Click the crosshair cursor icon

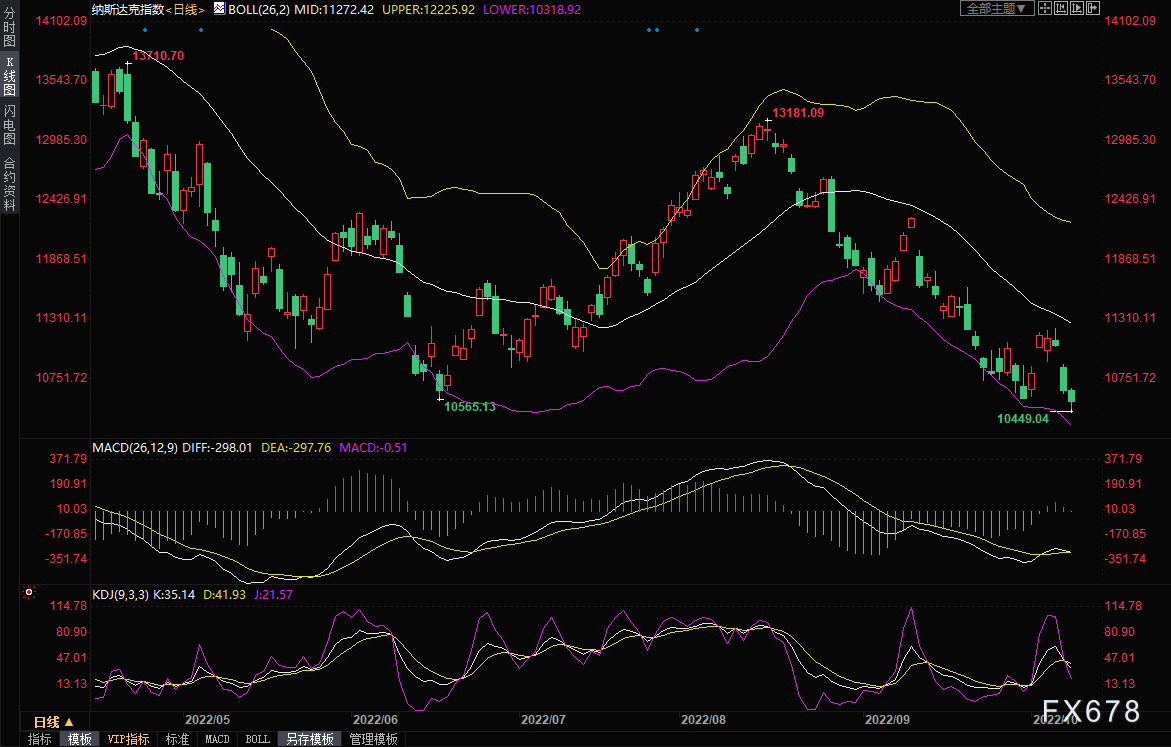(x=1045, y=8)
